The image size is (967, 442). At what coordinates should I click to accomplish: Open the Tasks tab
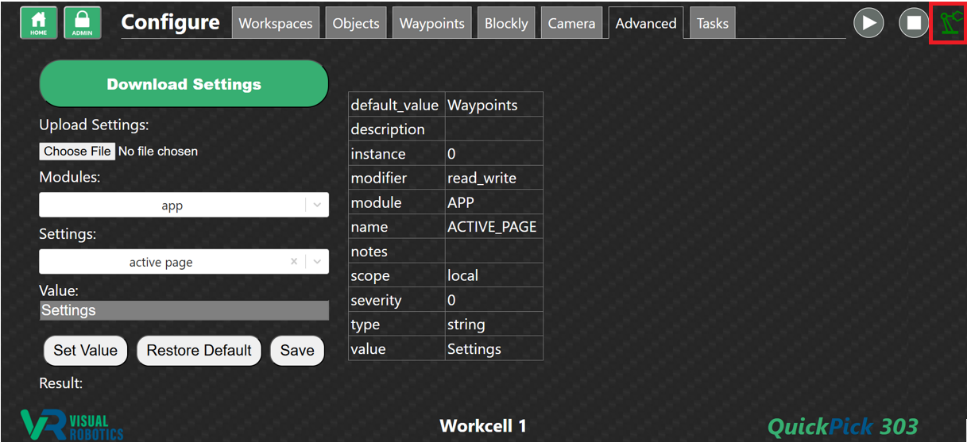pos(712,23)
